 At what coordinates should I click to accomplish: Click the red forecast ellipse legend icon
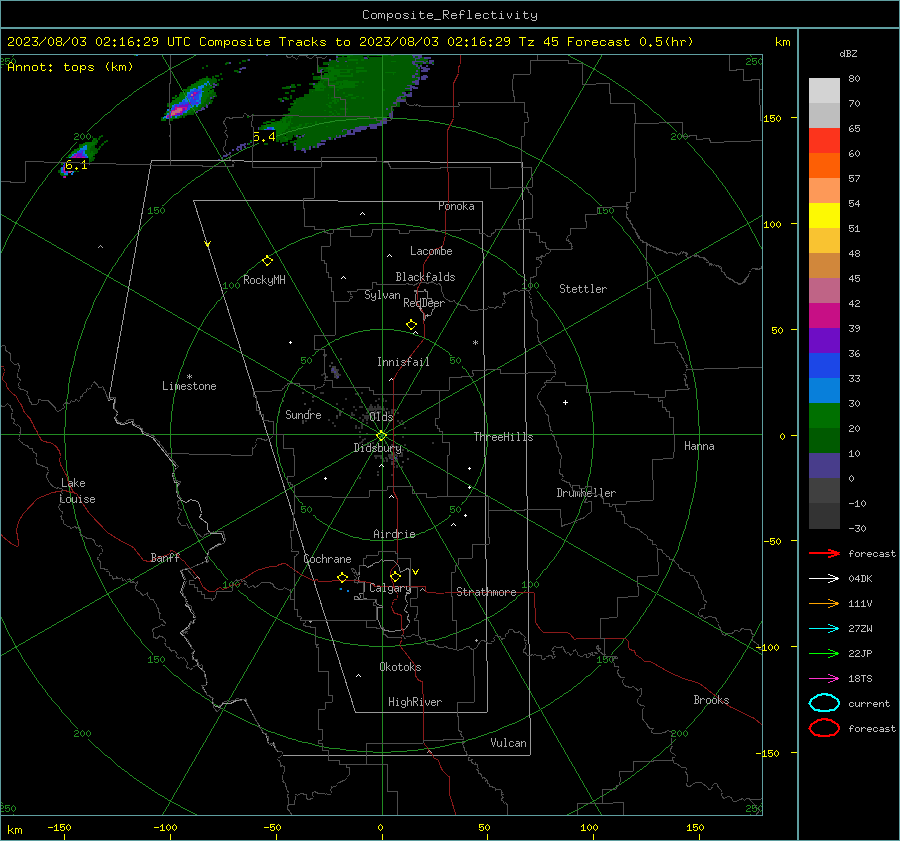[824, 728]
